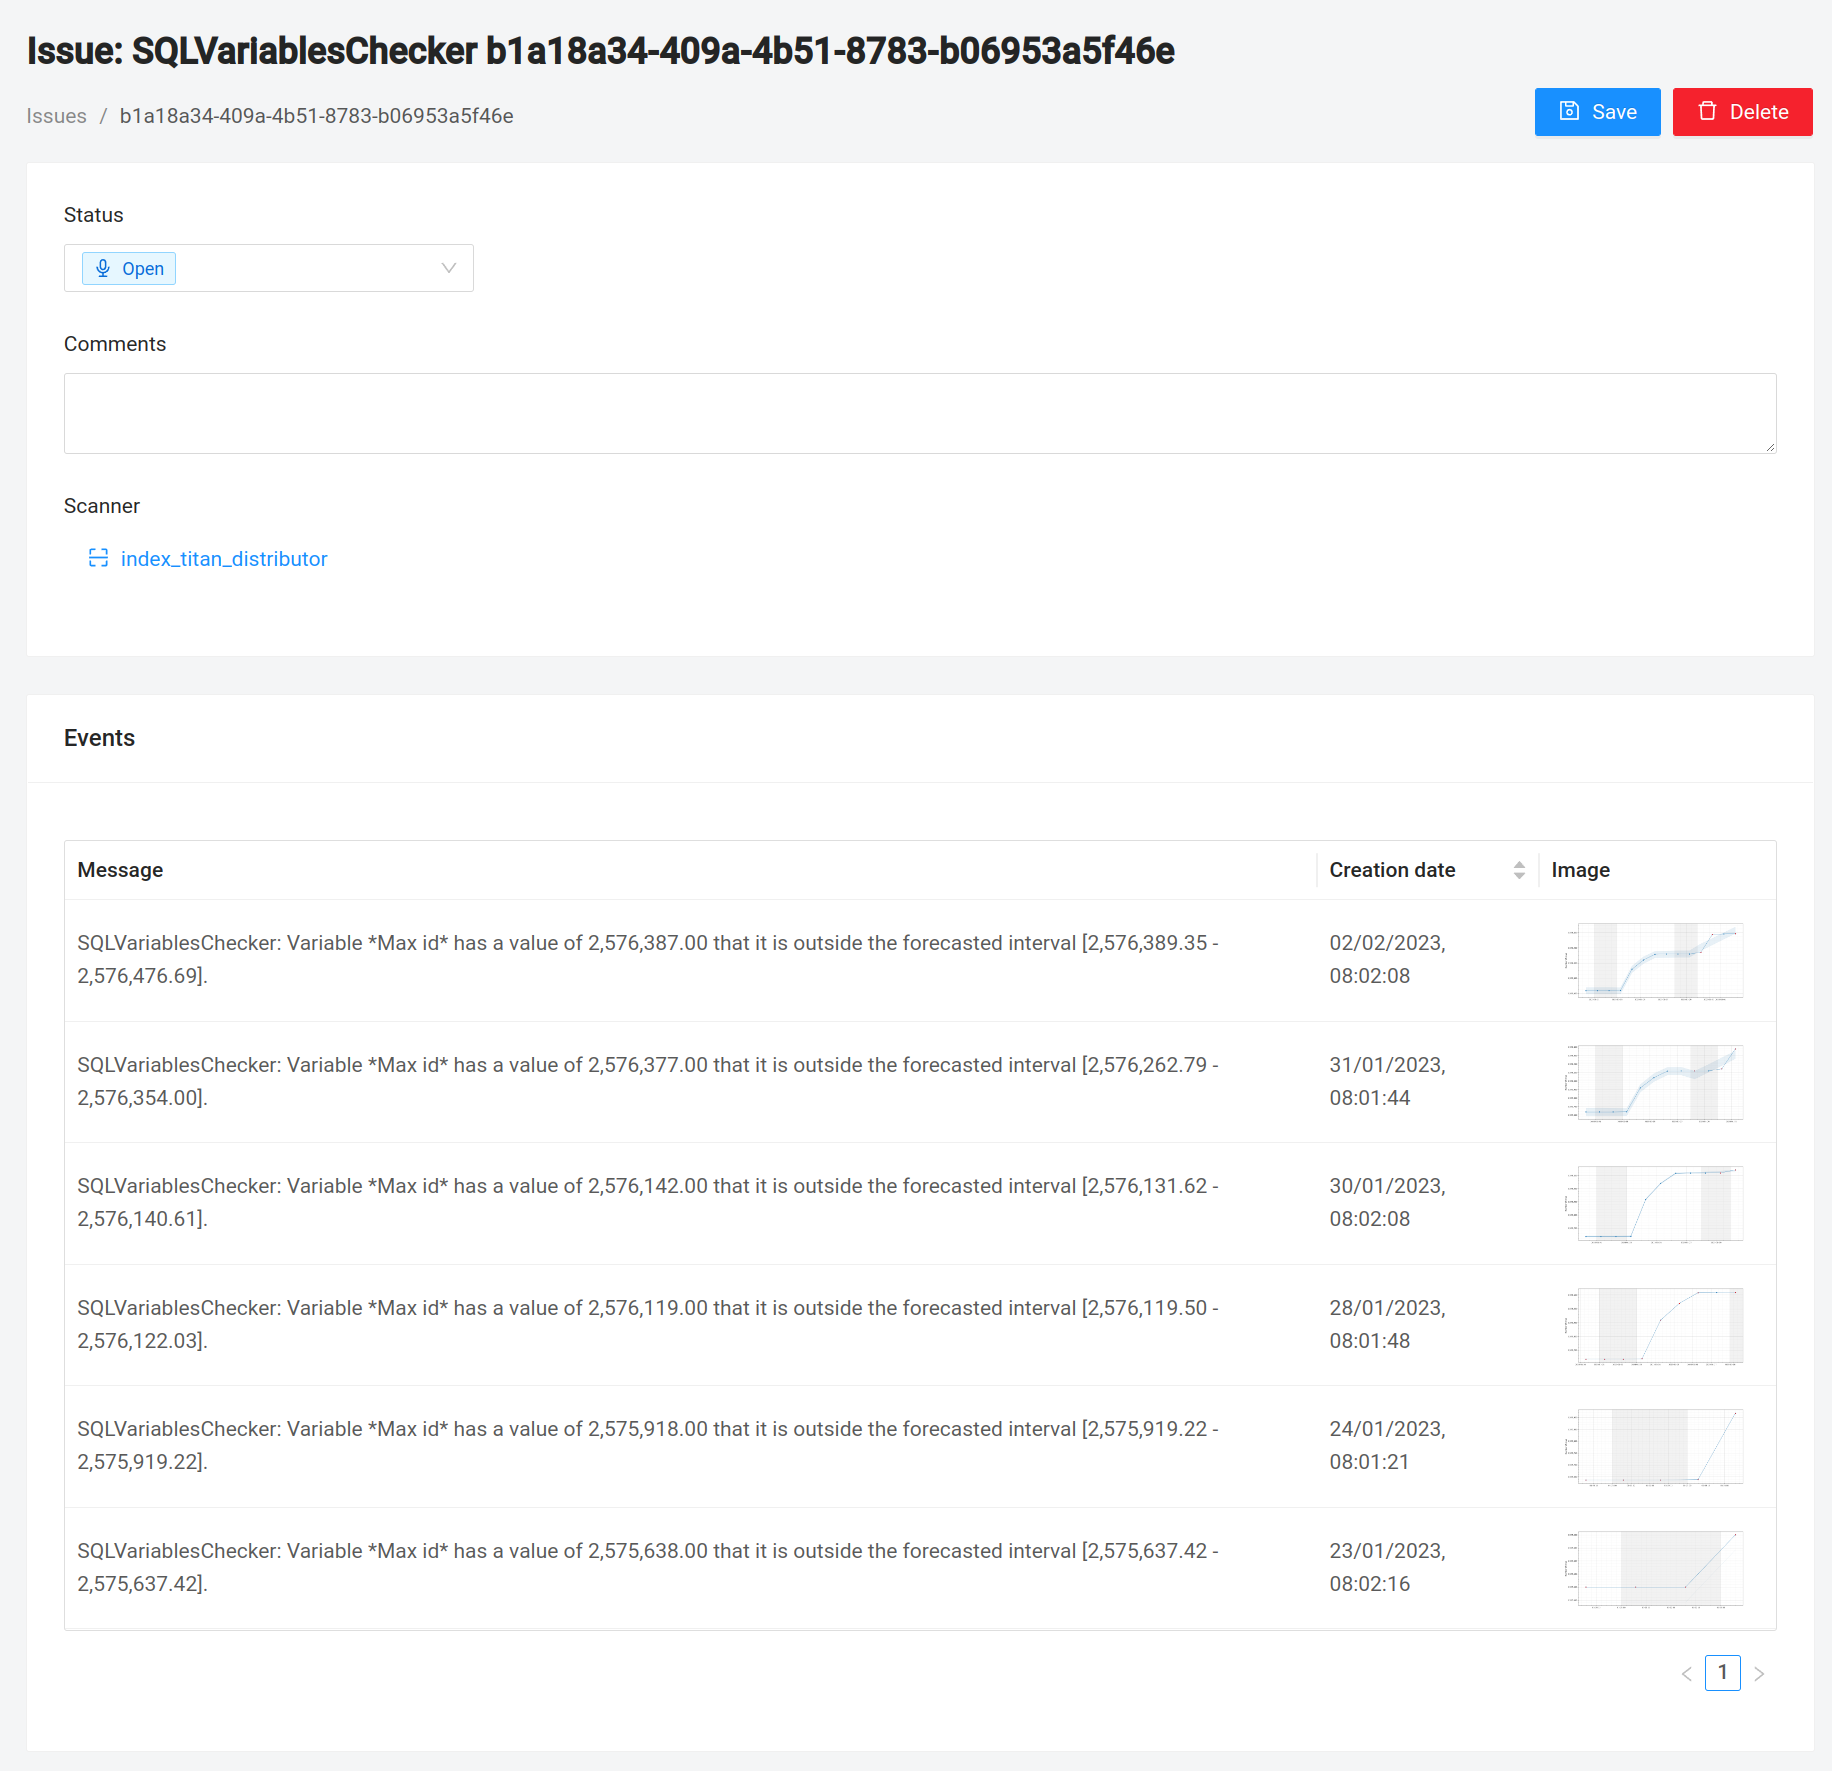Click the Open status tag

(x=129, y=269)
